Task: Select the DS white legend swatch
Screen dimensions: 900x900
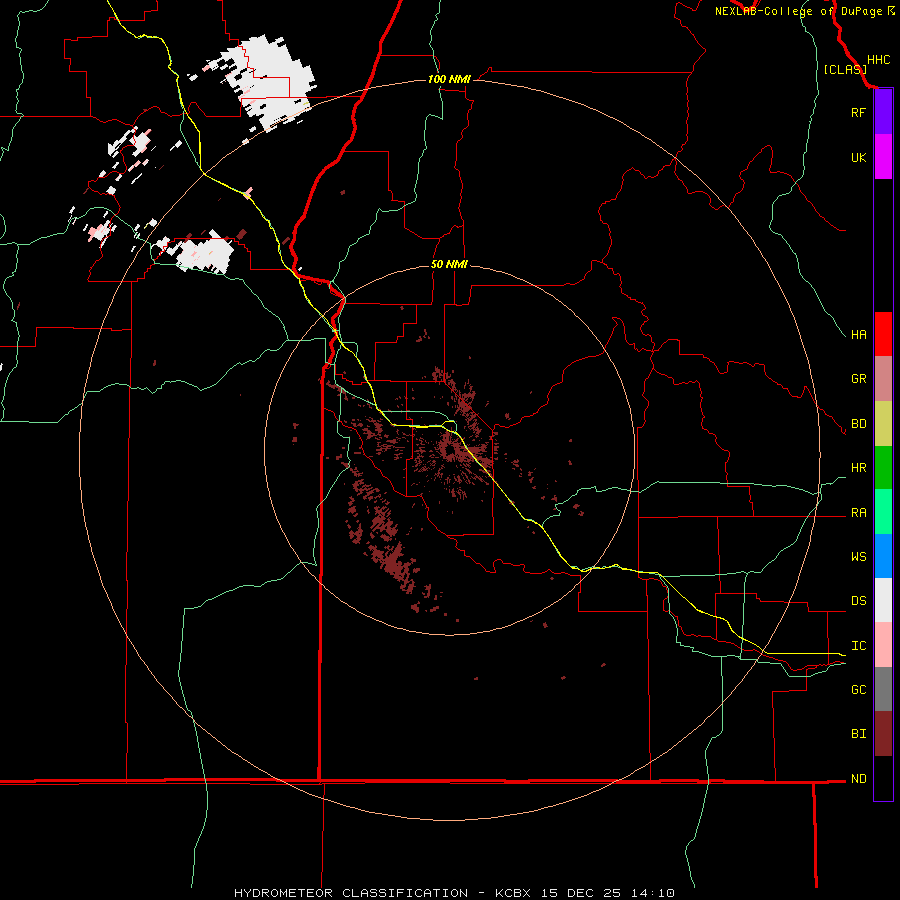Action: (x=883, y=600)
